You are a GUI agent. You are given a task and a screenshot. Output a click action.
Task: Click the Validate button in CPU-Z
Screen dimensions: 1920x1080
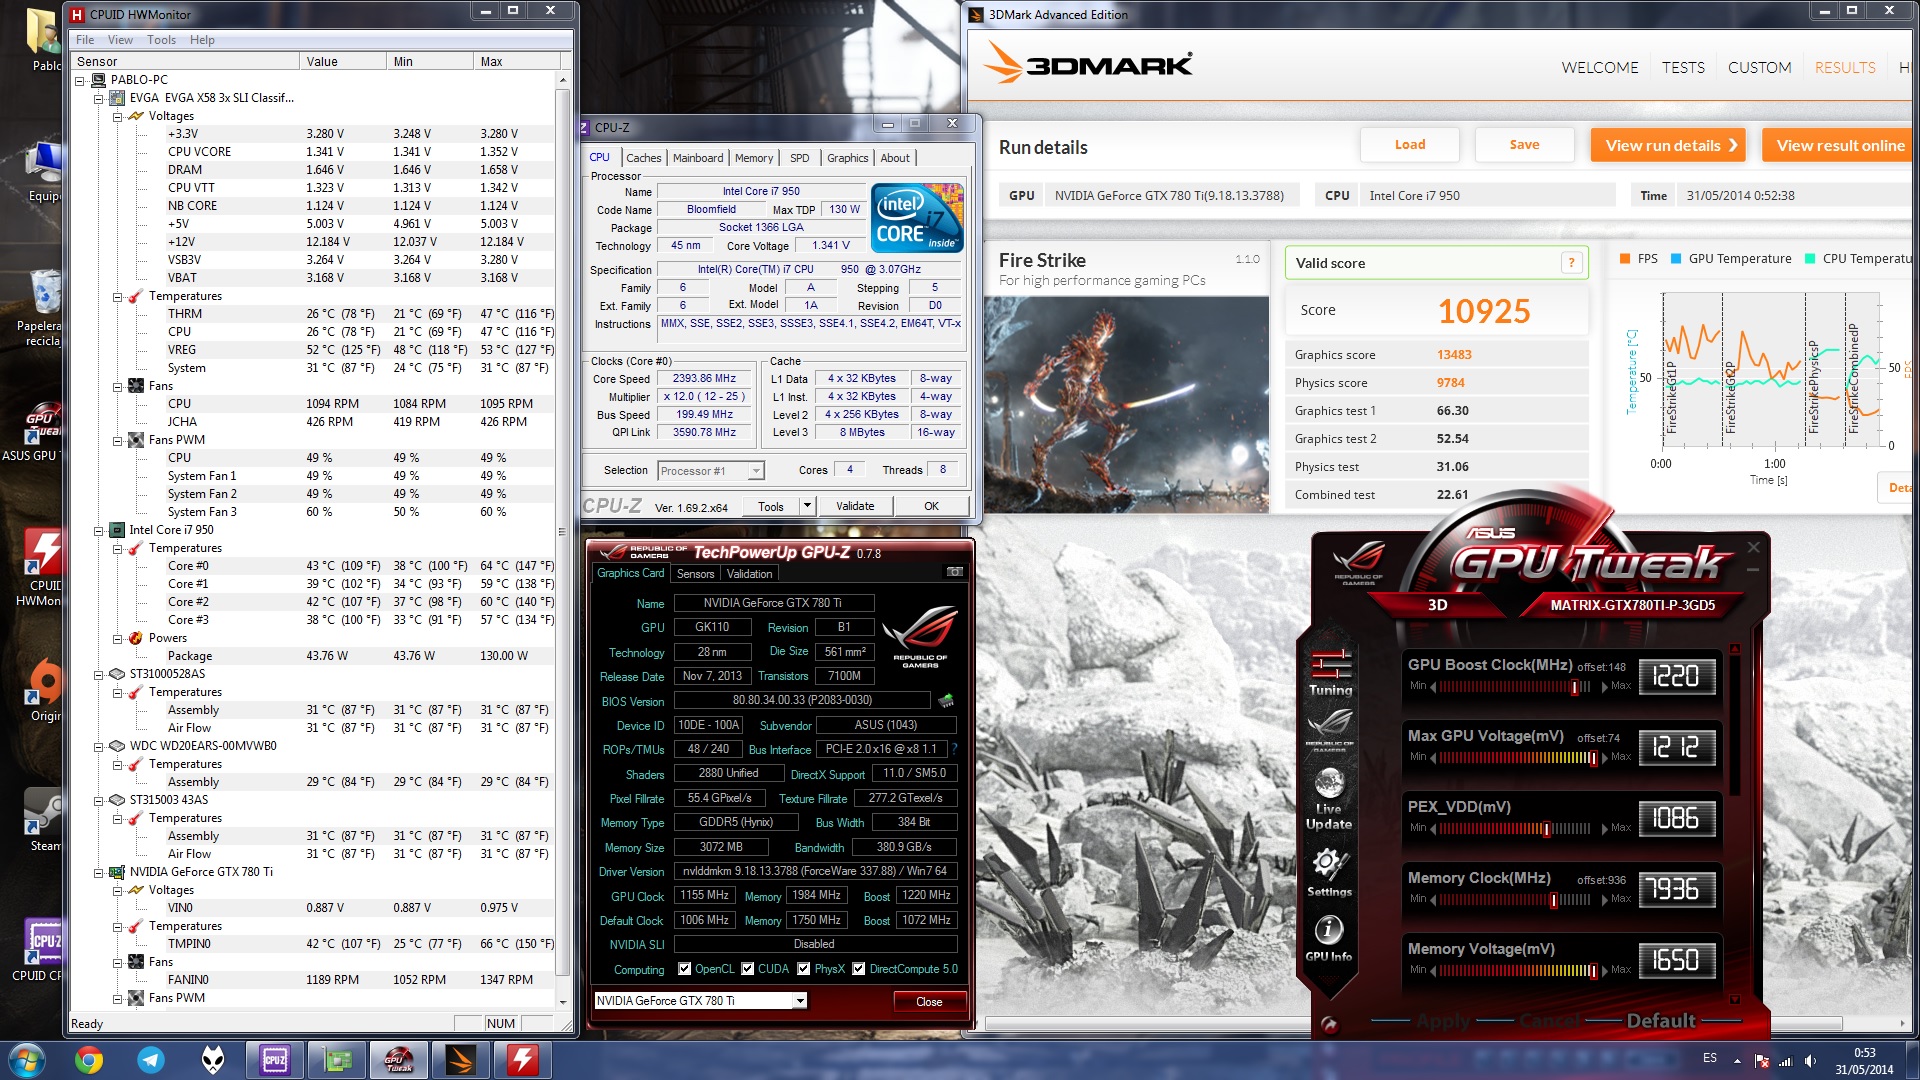tap(854, 506)
